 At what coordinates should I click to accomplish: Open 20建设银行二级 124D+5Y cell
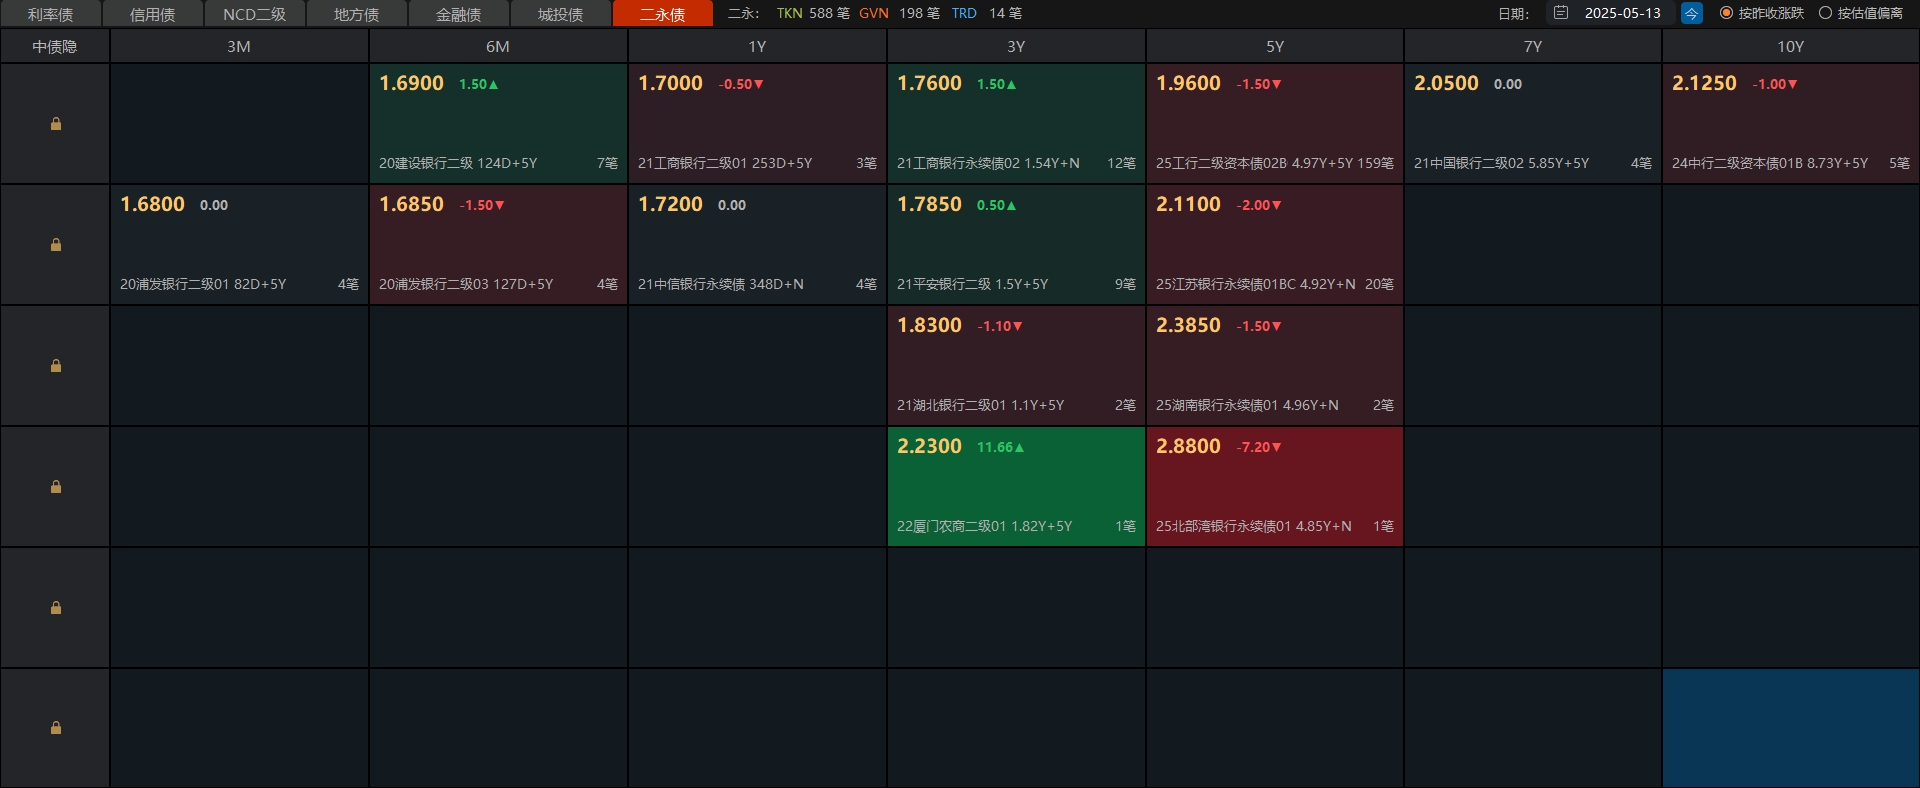498,124
